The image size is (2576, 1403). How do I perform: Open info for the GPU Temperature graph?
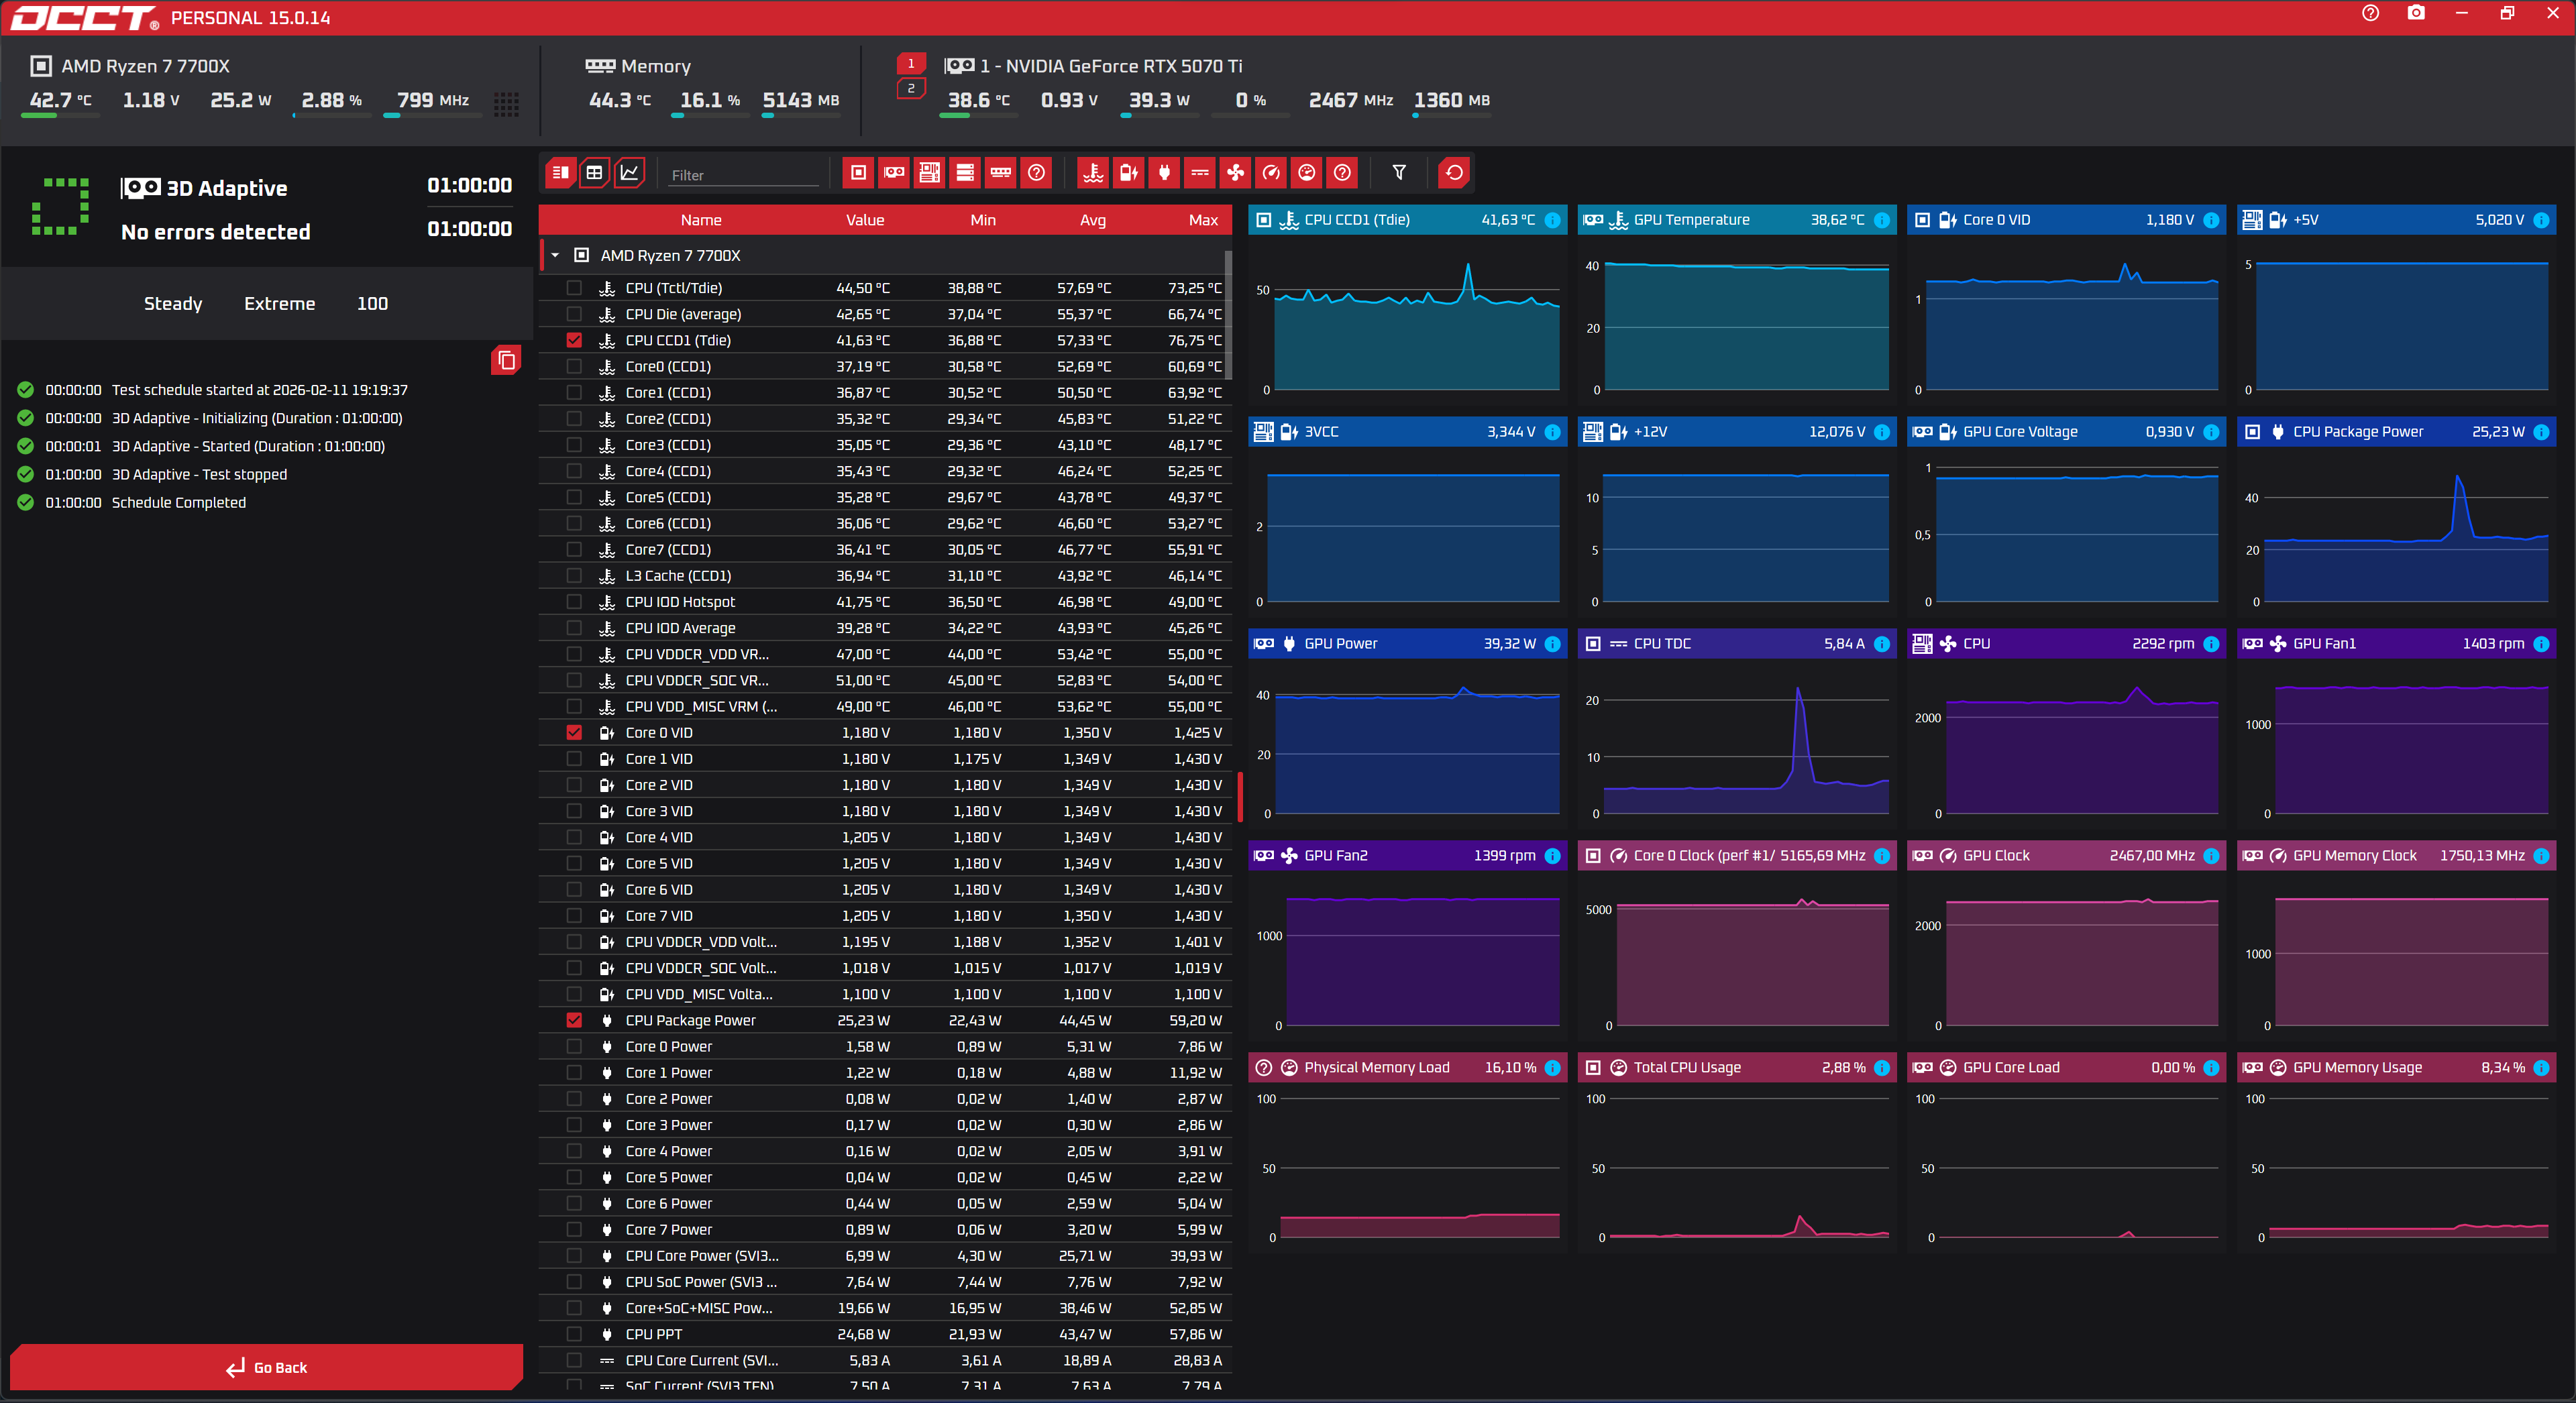(x=1882, y=220)
